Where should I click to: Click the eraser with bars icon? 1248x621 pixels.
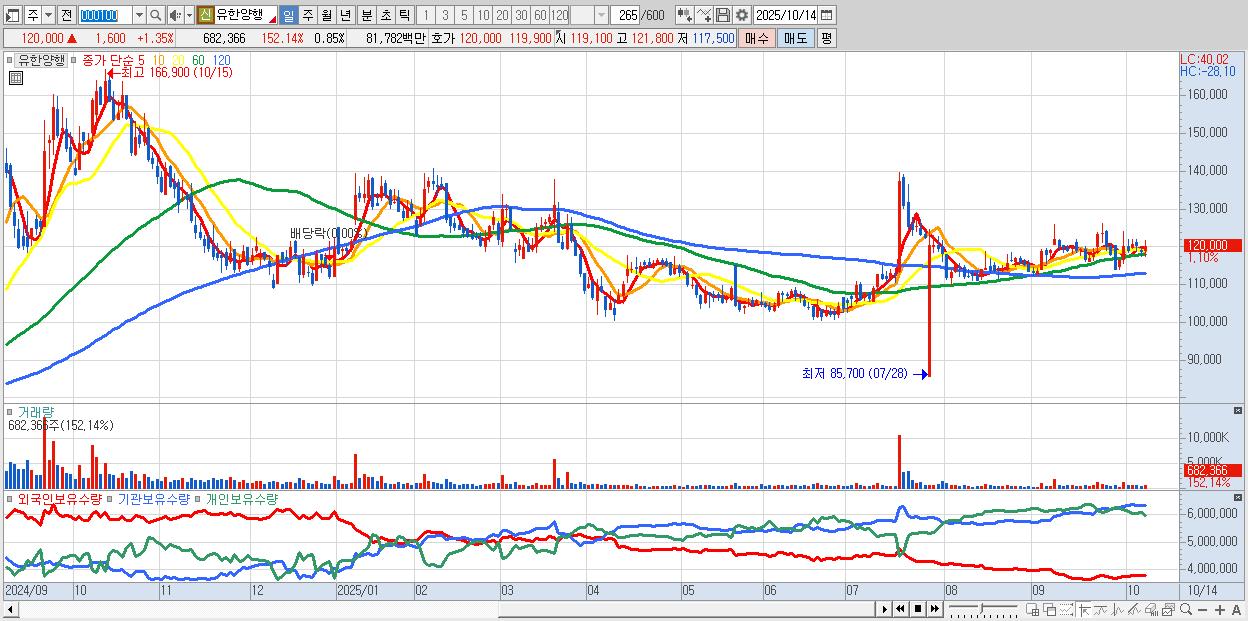point(1151,610)
